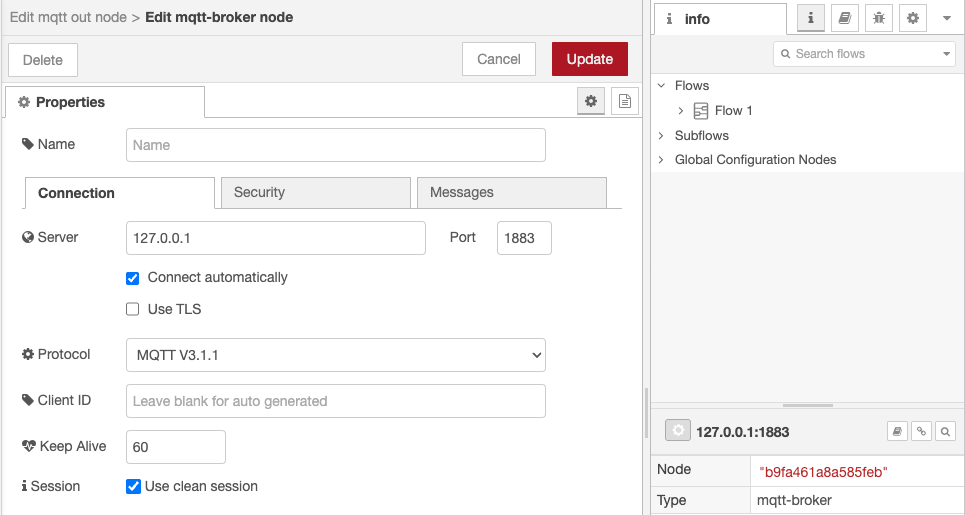Click the Client ID input field

click(335, 401)
